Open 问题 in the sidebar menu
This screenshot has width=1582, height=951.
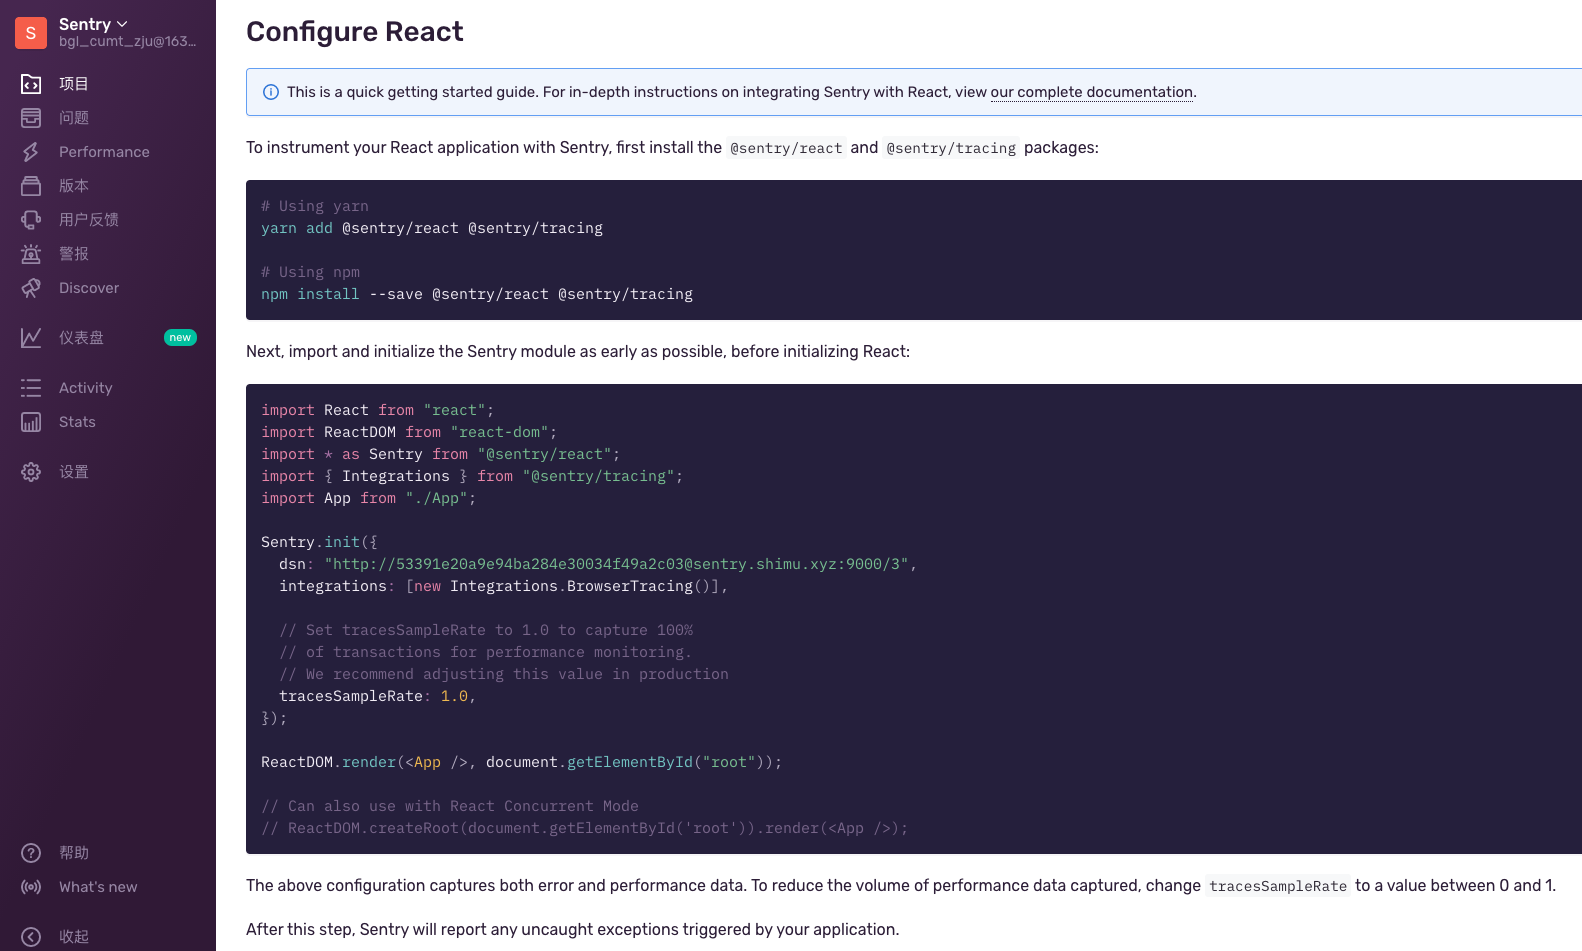74,118
